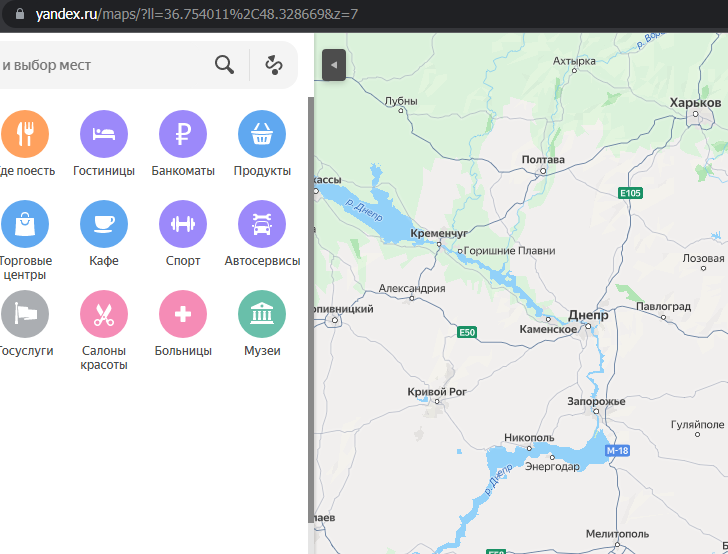Viewport: 728px width, 554px height.
Task: Click the Музеи text label
Action: click(x=262, y=351)
